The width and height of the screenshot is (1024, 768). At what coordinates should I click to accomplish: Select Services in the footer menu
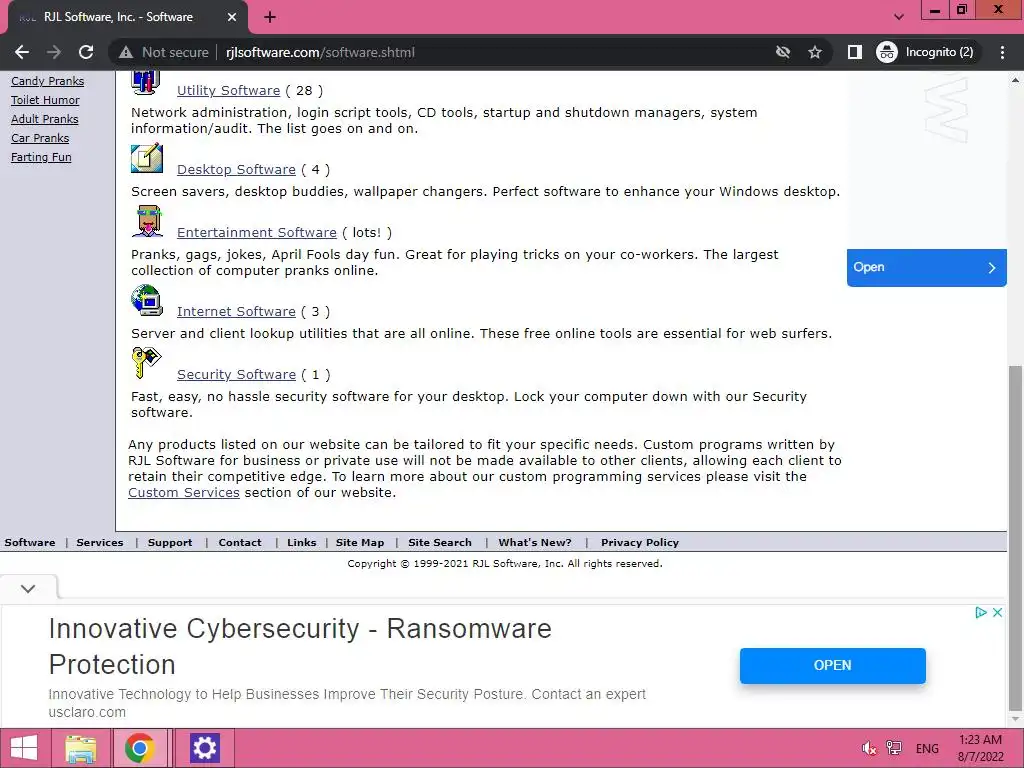[x=100, y=543]
